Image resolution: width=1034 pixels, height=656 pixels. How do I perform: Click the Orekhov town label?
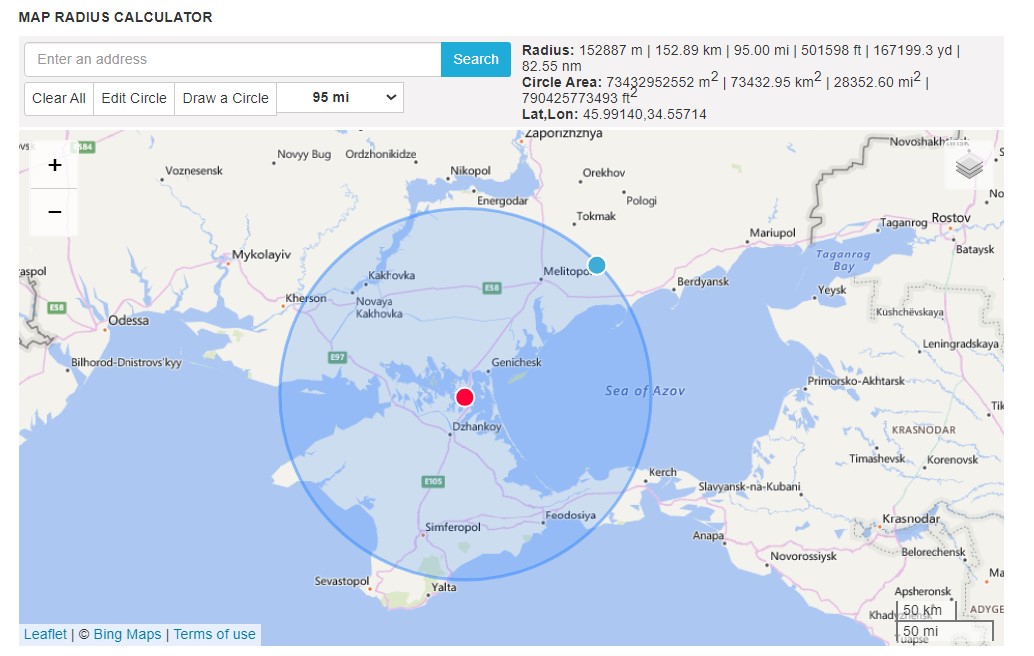coord(603,173)
